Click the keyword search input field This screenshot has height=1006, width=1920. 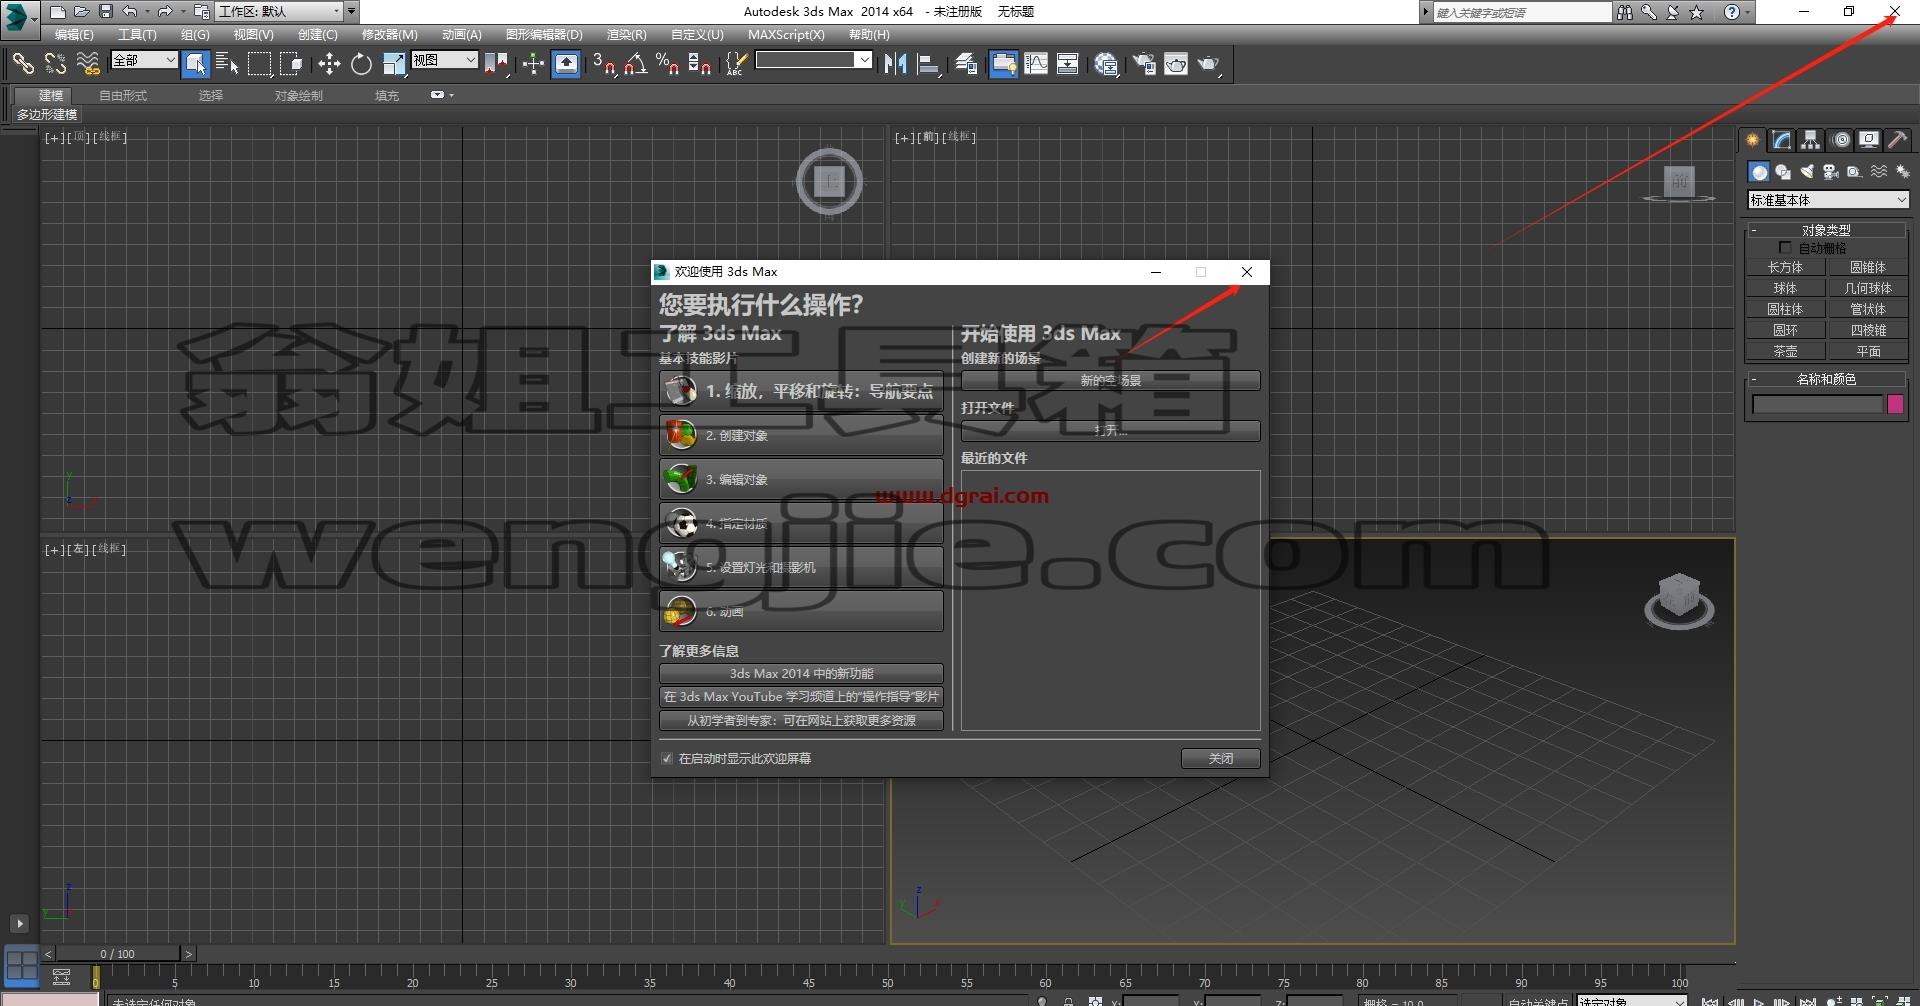1522,12
